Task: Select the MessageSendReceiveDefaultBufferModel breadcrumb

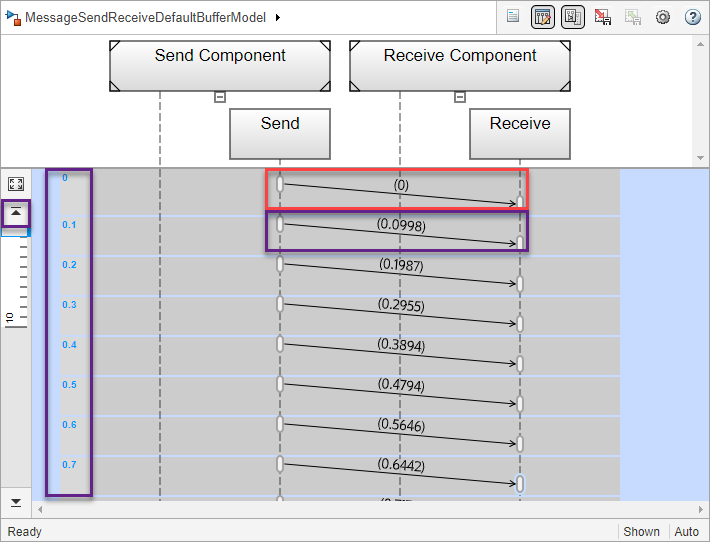Action: (x=145, y=17)
